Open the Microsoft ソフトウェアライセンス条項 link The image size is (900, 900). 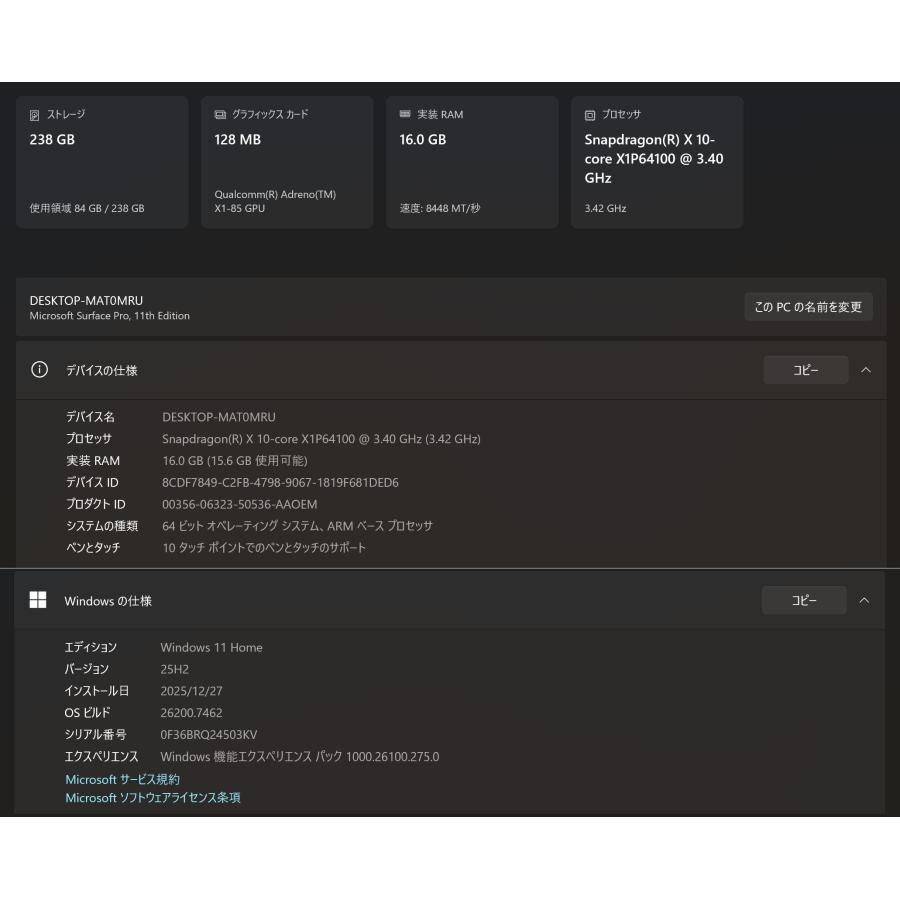pos(151,797)
